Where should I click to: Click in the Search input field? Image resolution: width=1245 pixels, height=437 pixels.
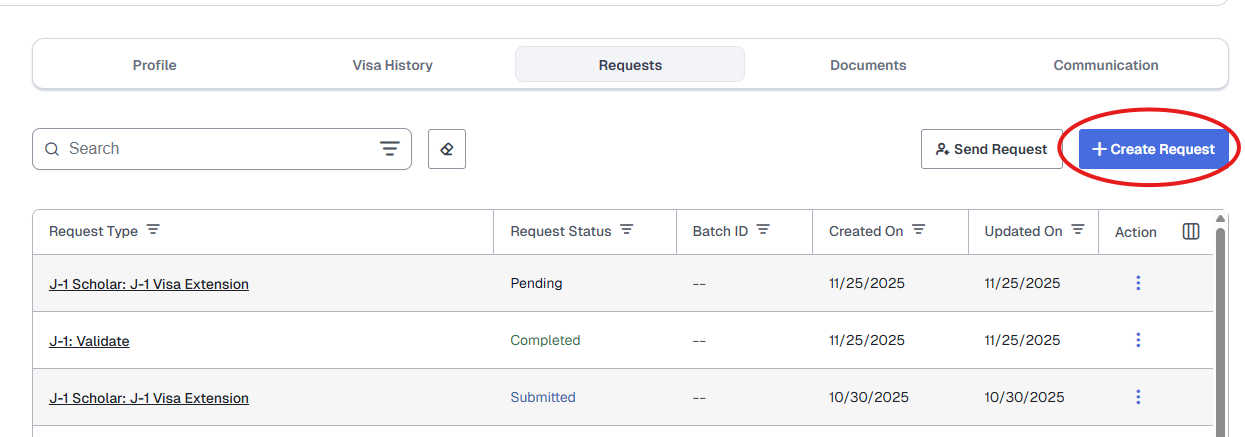(x=210, y=149)
